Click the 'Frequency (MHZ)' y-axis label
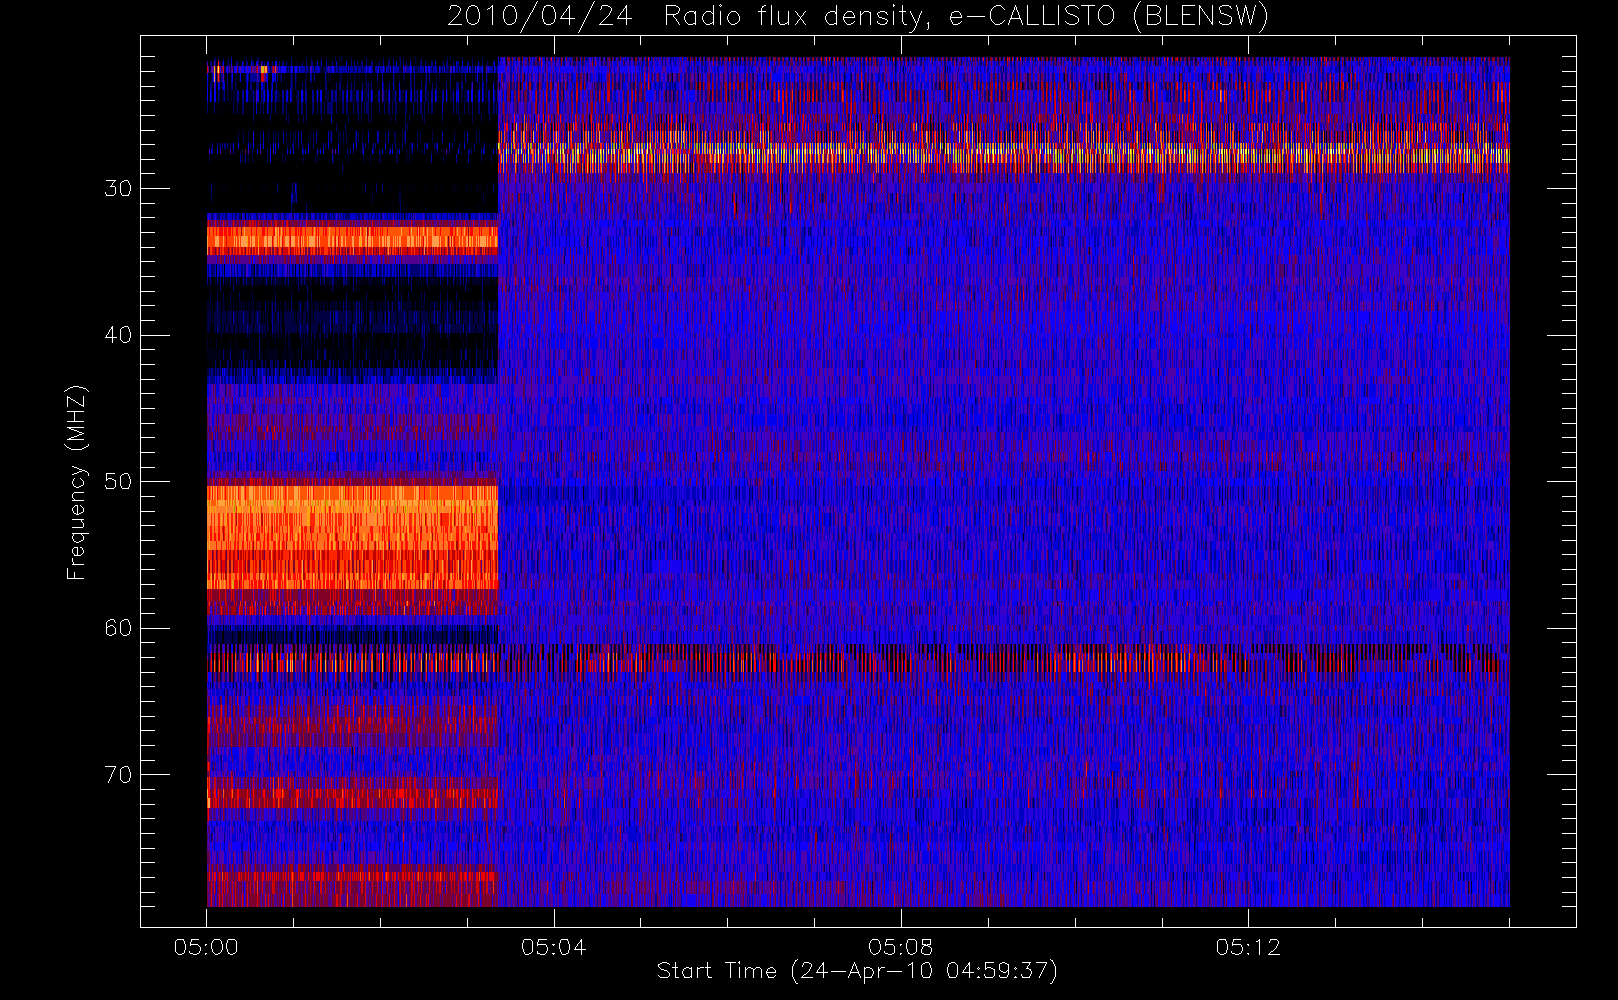Screen dimensions: 1618x1000 (77, 482)
